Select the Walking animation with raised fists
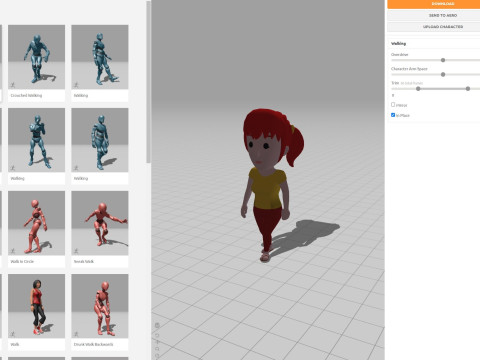Image resolution: width=480 pixels, height=360 pixels. point(36,140)
